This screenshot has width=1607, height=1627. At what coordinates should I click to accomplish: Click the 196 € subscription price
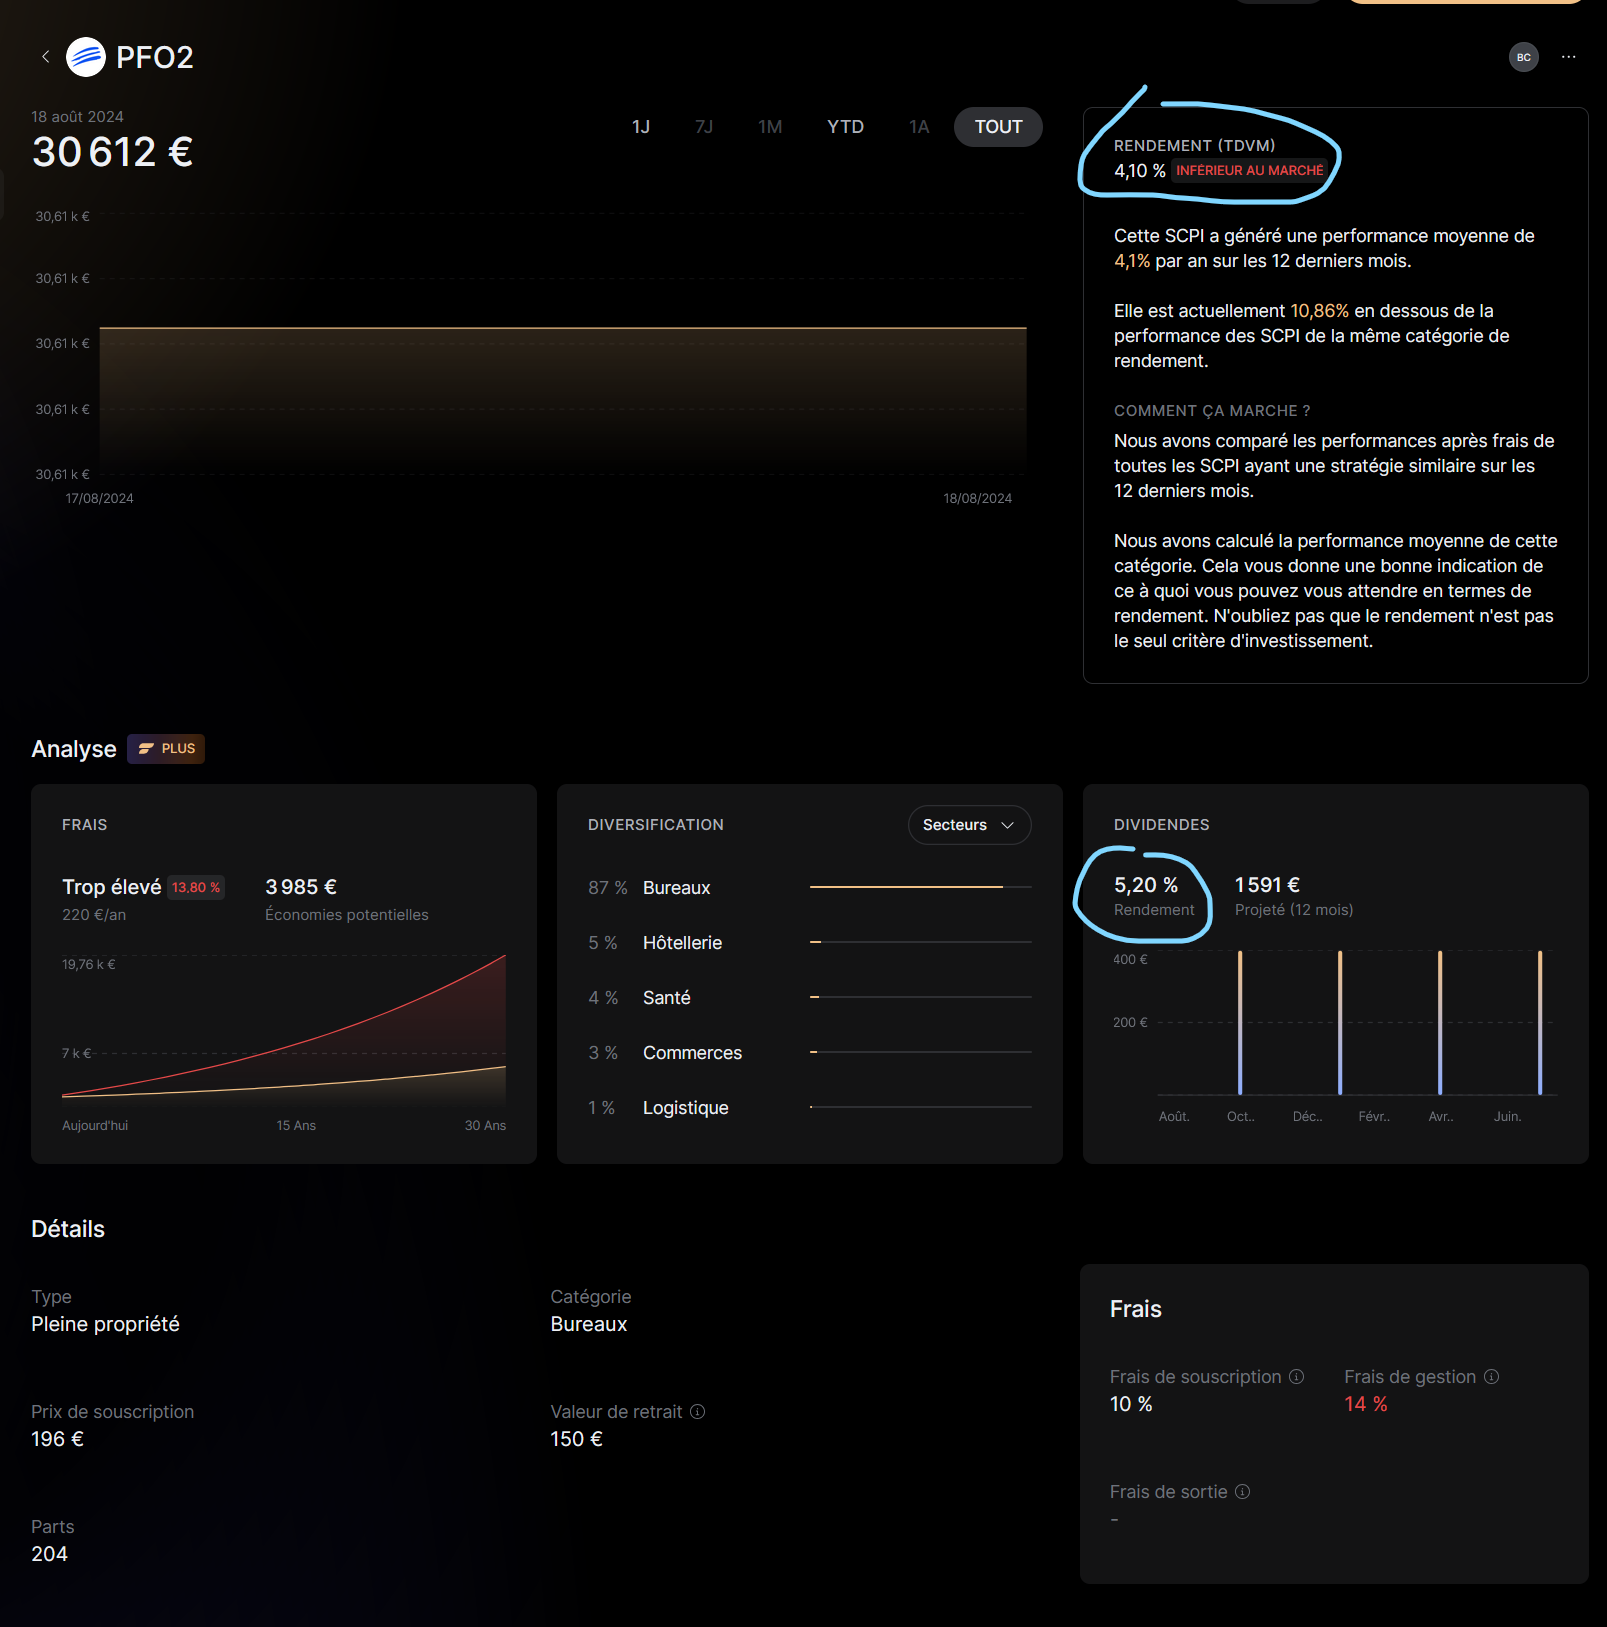(57, 1439)
